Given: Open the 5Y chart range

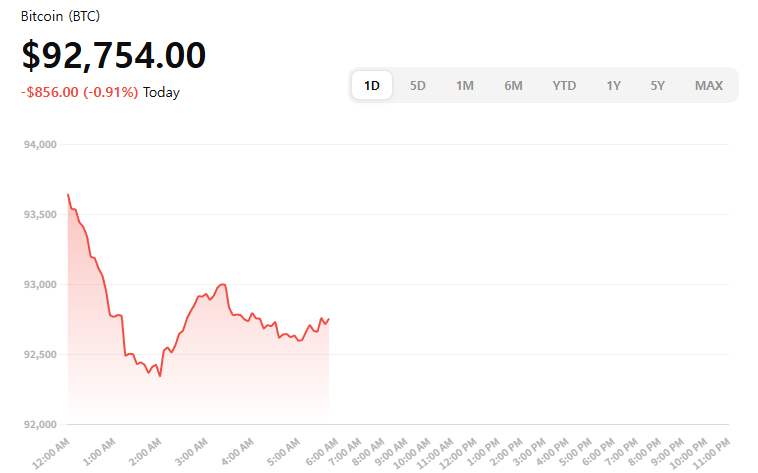Looking at the screenshot, I should click(657, 86).
